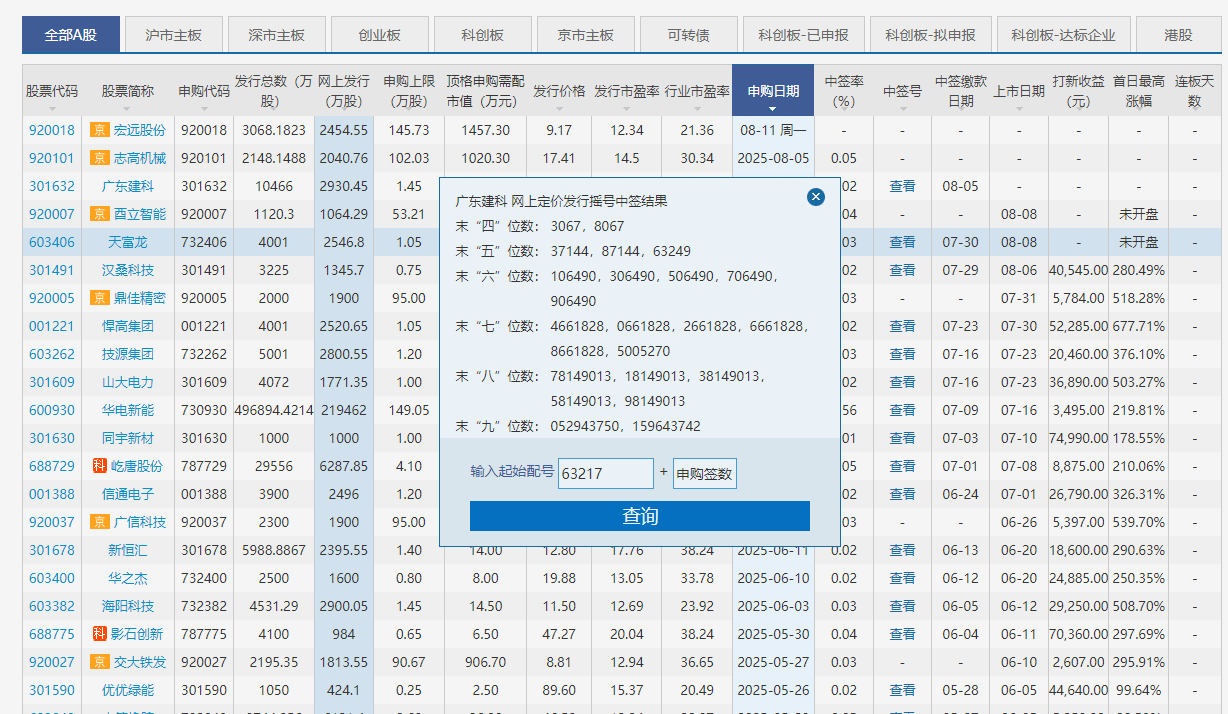Sort table by 股票简称 column header
1228x714 pixels.
[x=127, y=91]
